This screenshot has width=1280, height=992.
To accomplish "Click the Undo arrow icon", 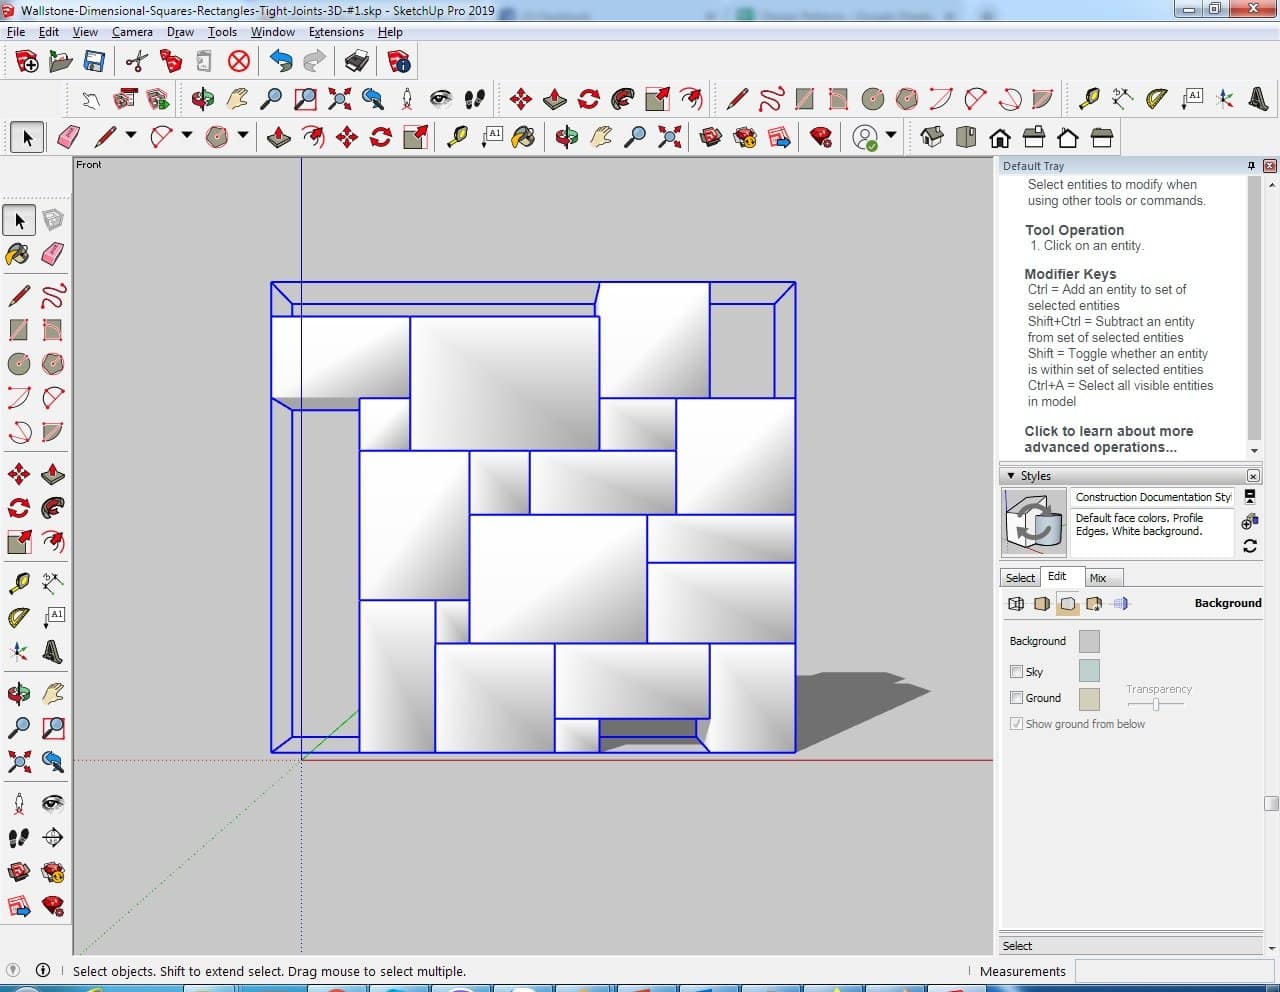I will pos(281,62).
